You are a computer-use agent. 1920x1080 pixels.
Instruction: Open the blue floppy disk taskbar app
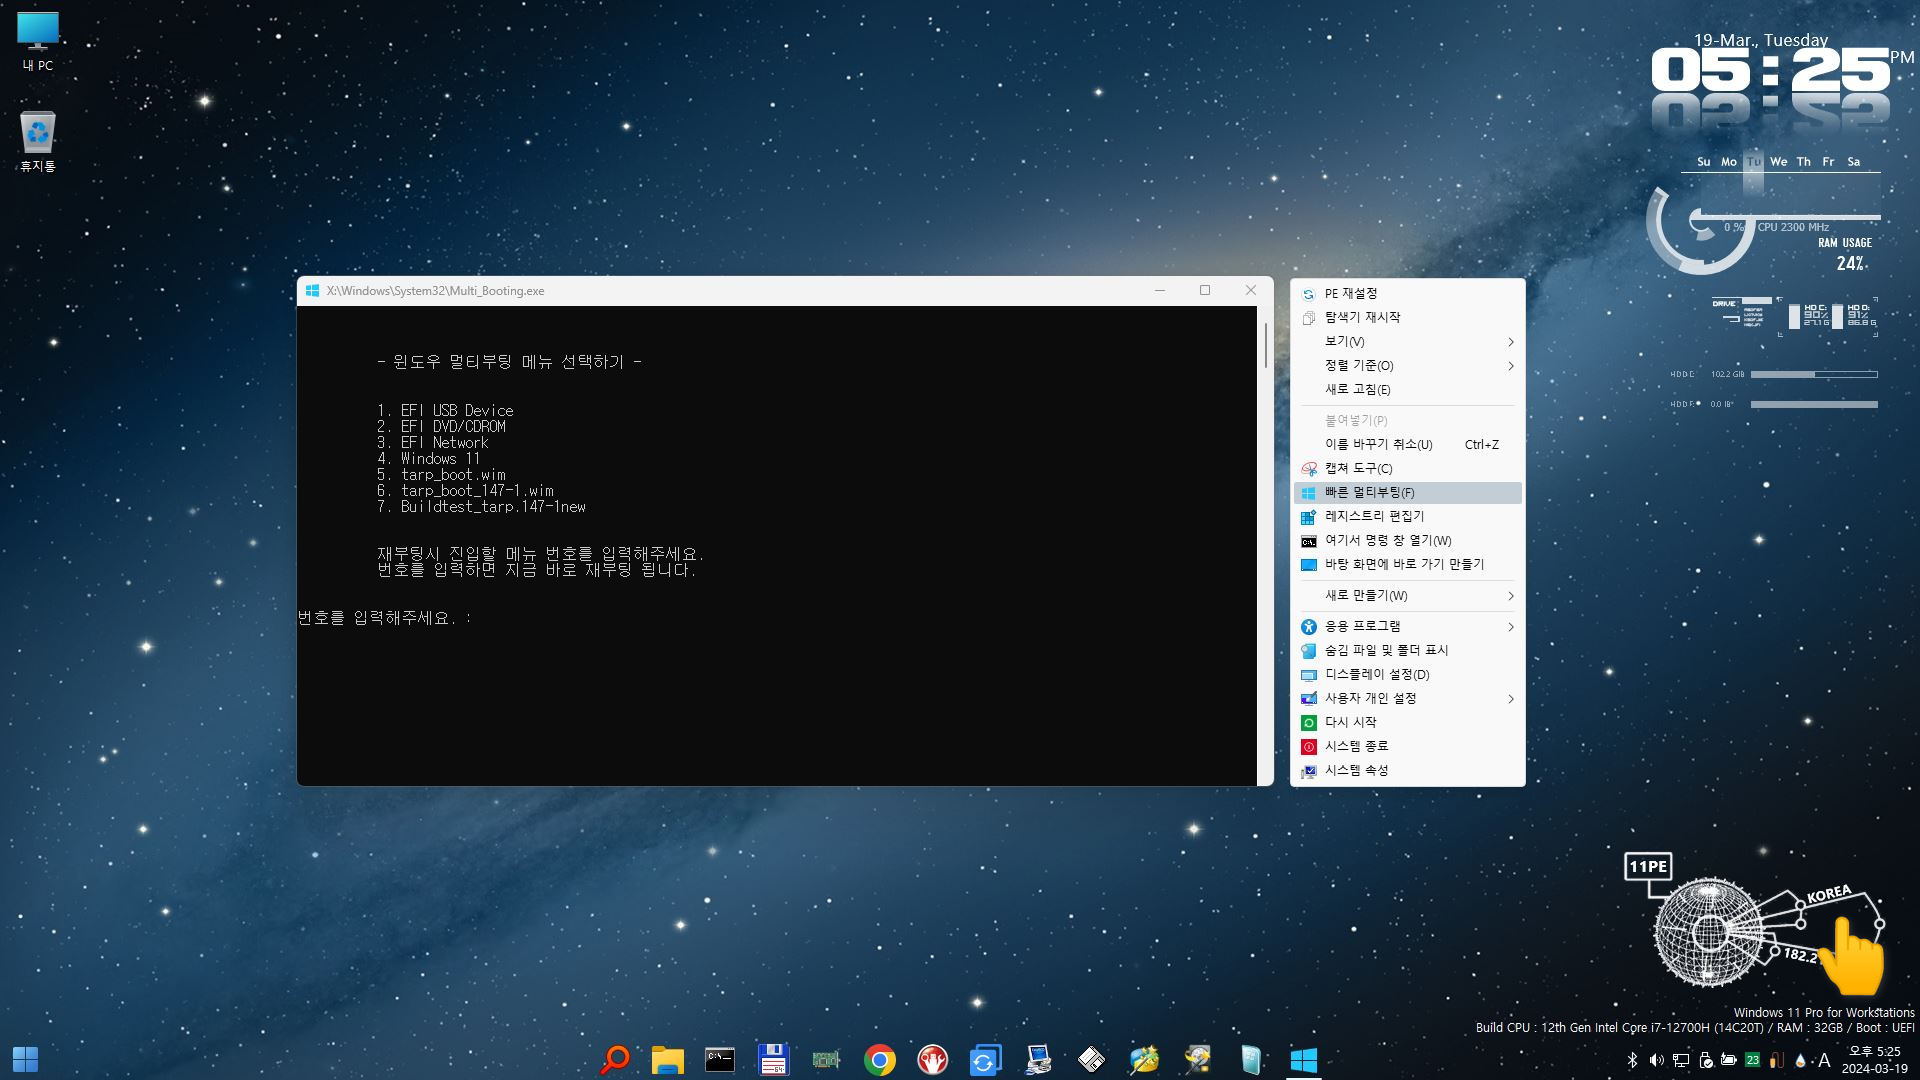pyautogui.click(x=773, y=1059)
